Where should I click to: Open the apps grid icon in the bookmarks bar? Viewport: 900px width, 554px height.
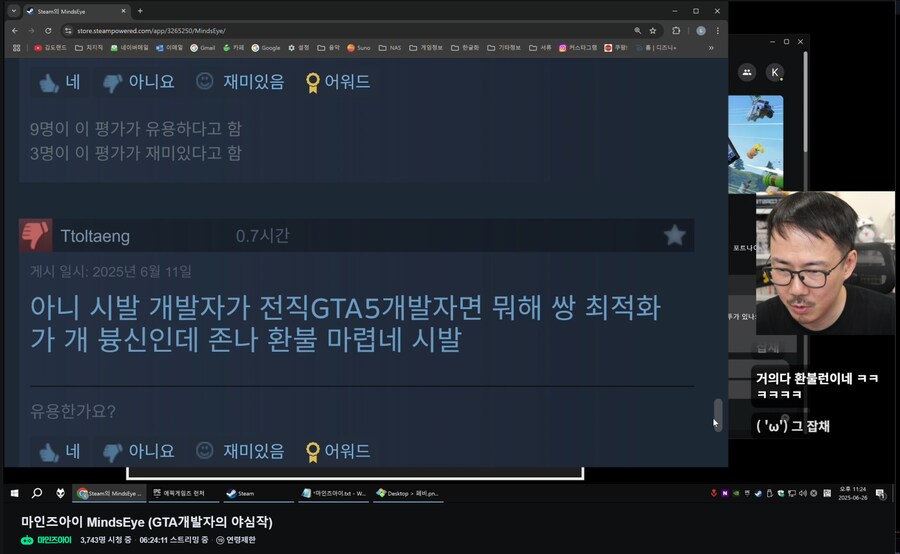(17, 48)
